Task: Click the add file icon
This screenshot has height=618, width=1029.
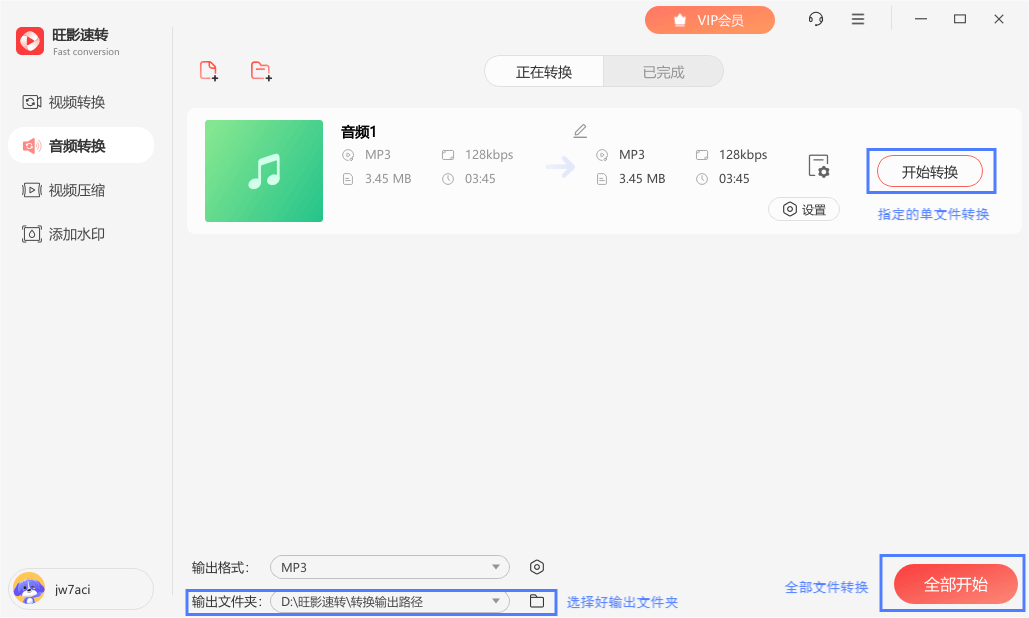Action: pyautogui.click(x=209, y=70)
